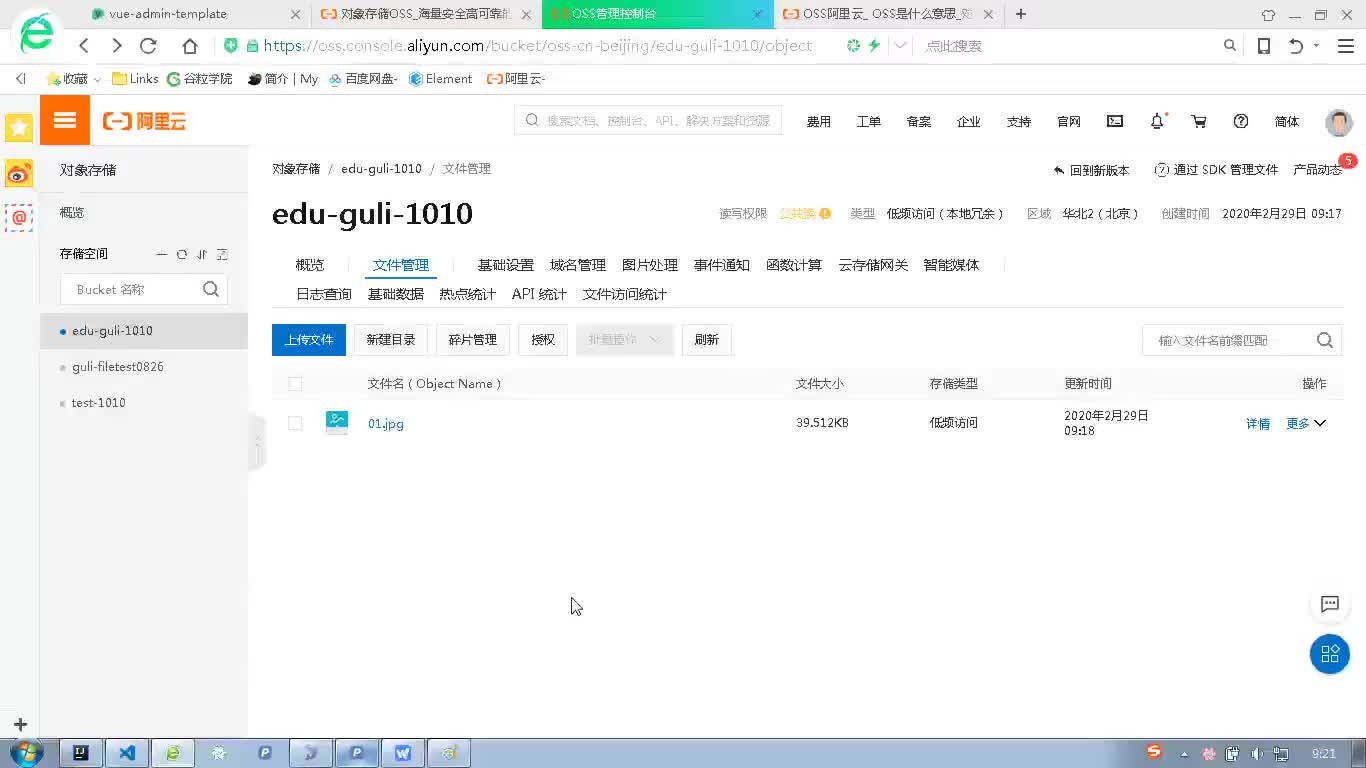
Task: Click the 碎片管理 button
Action: 473,340
